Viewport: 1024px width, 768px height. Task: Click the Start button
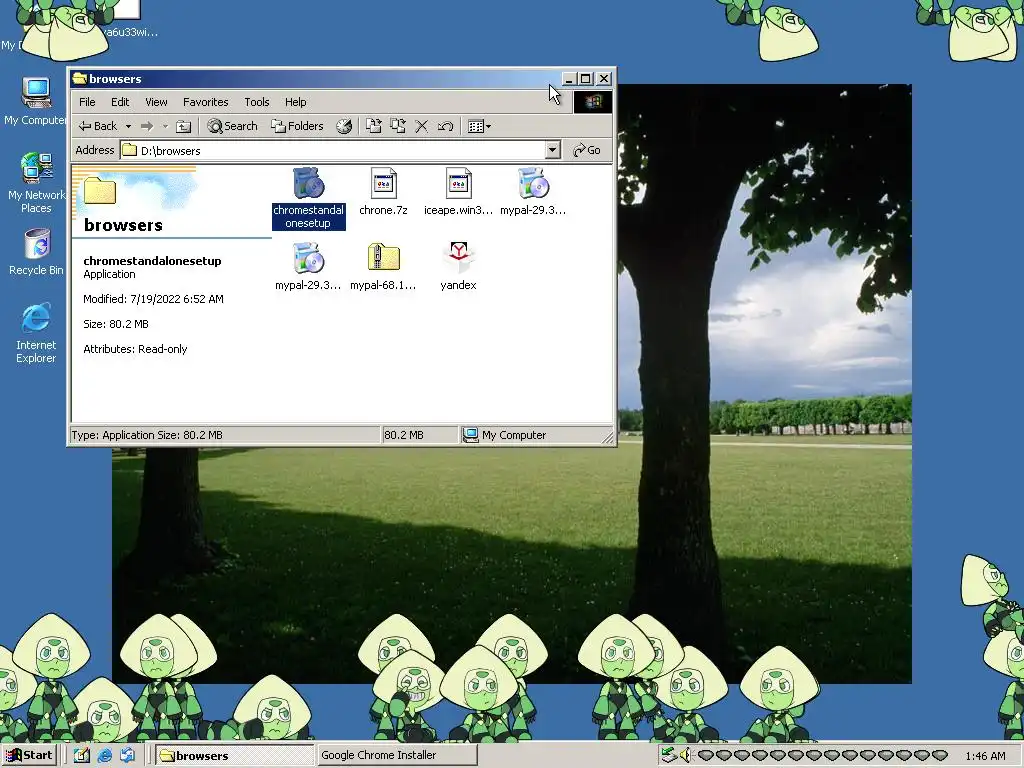tap(29, 756)
